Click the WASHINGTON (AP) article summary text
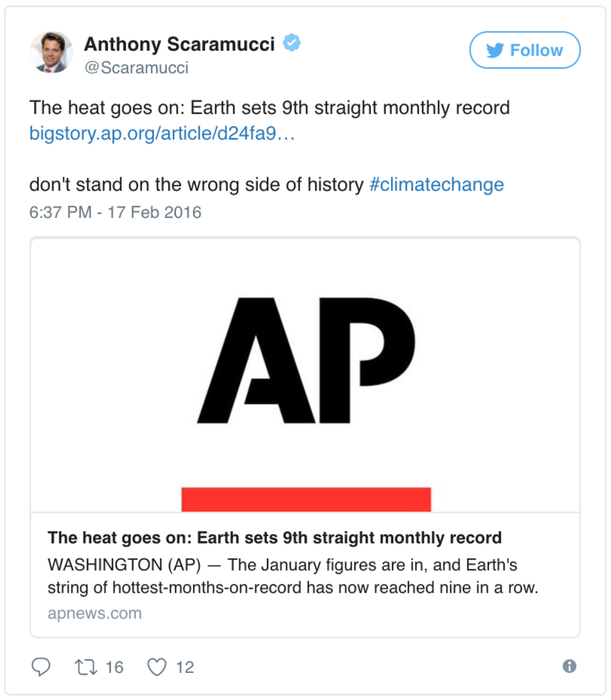611x700 pixels. [292, 575]
